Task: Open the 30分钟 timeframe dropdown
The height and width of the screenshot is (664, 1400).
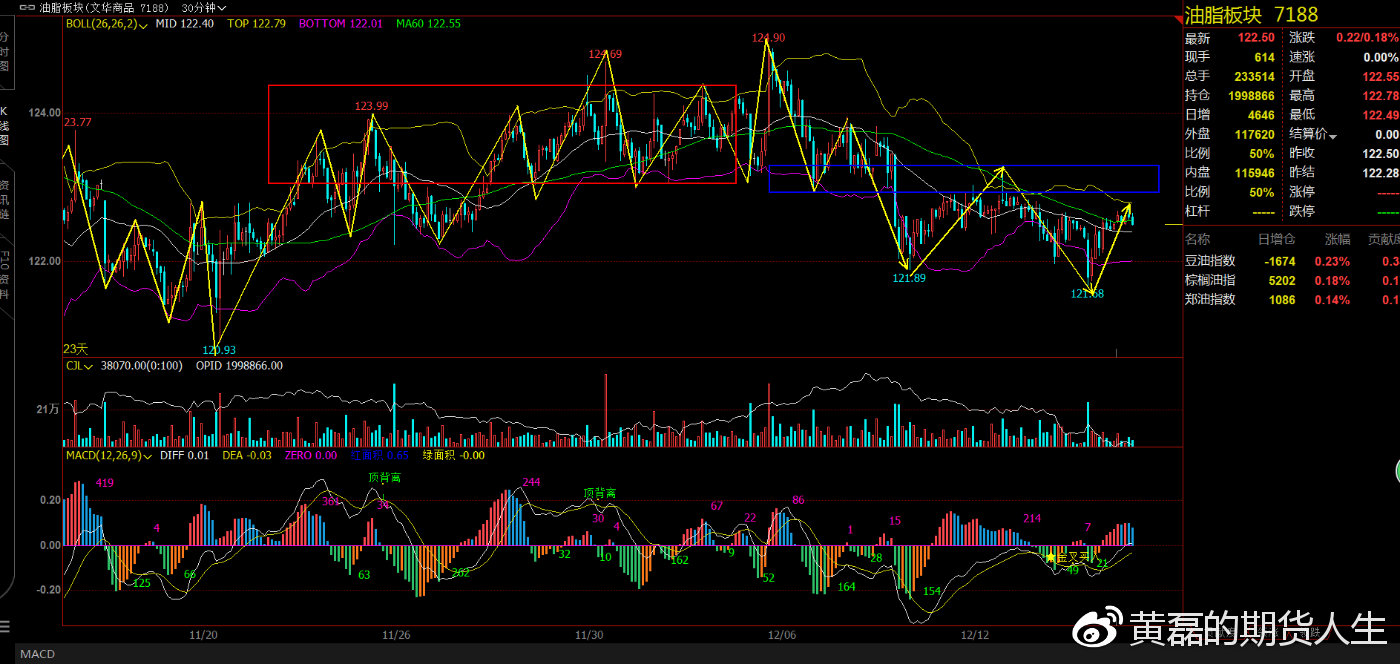Action: 203,6
